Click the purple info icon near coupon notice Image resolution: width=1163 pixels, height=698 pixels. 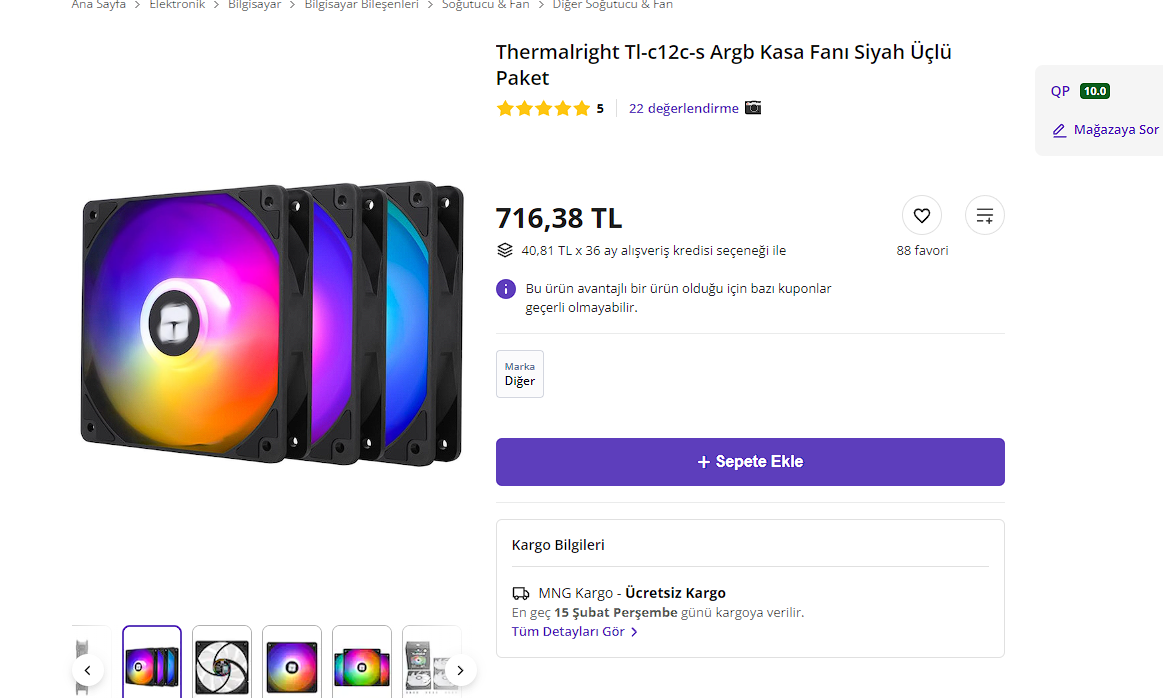pyautogui.click(x=506, y=289)
